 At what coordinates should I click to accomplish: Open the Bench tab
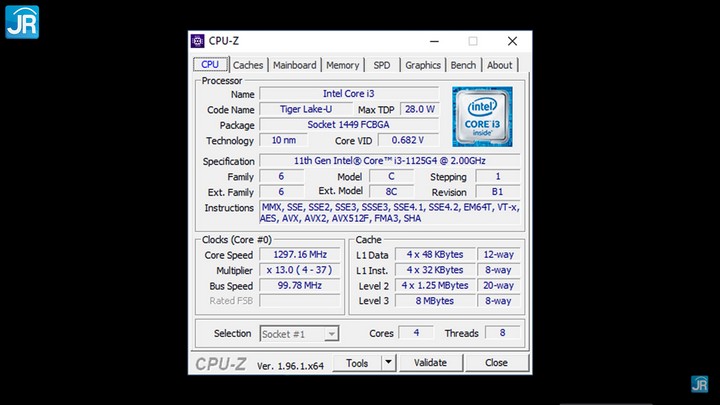pyautogui.click(x=463, y=65)
